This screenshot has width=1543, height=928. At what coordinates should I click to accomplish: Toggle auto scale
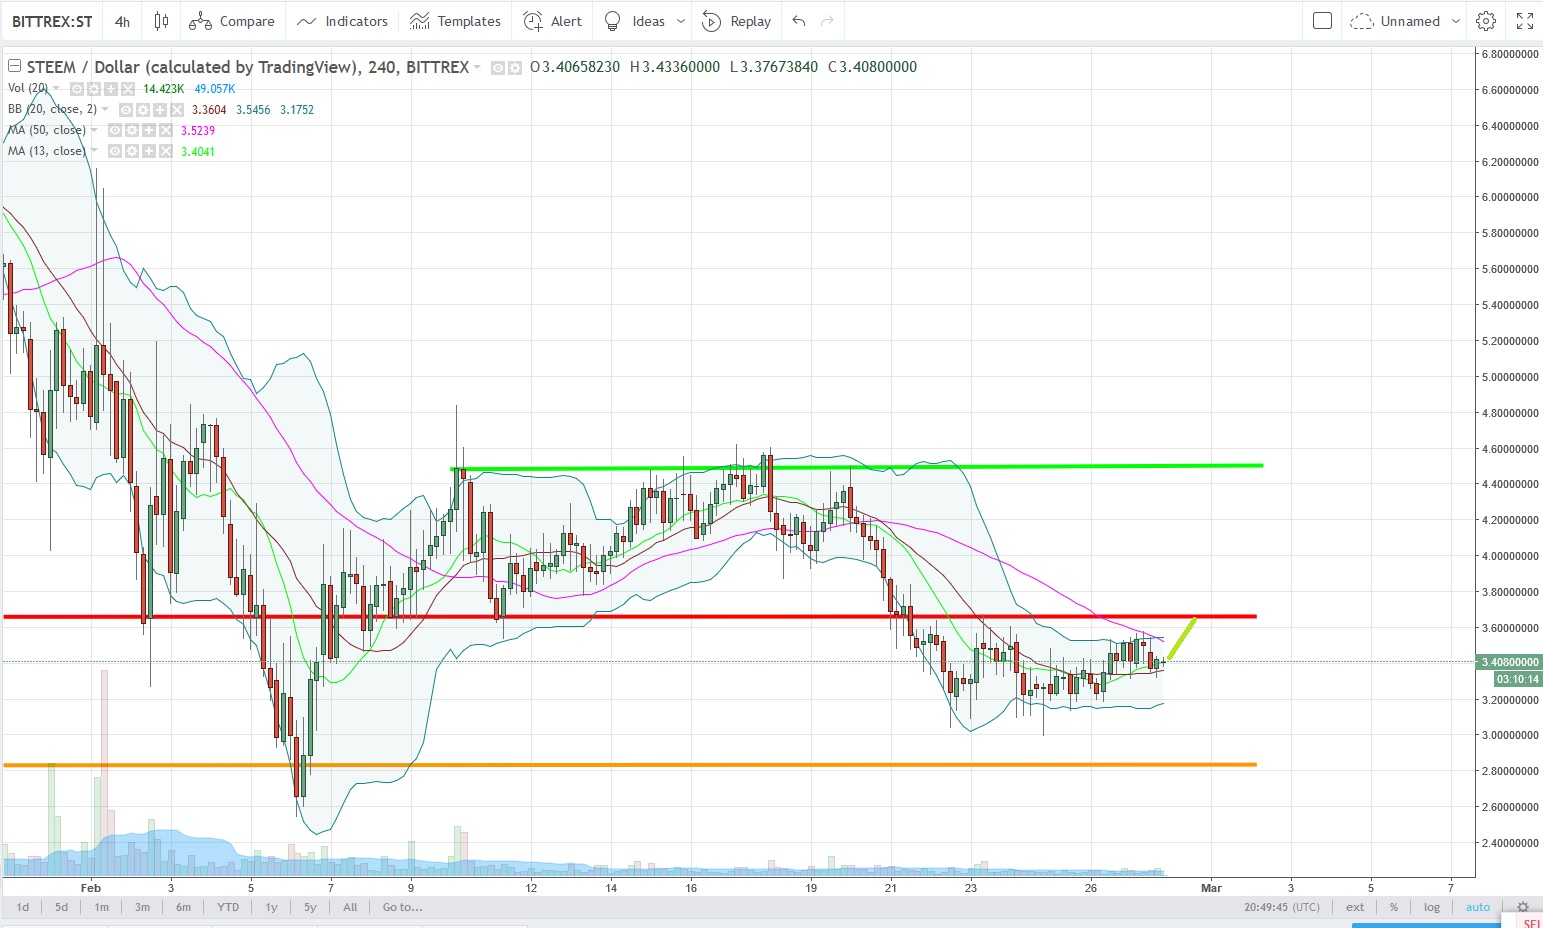point(1477,907)
